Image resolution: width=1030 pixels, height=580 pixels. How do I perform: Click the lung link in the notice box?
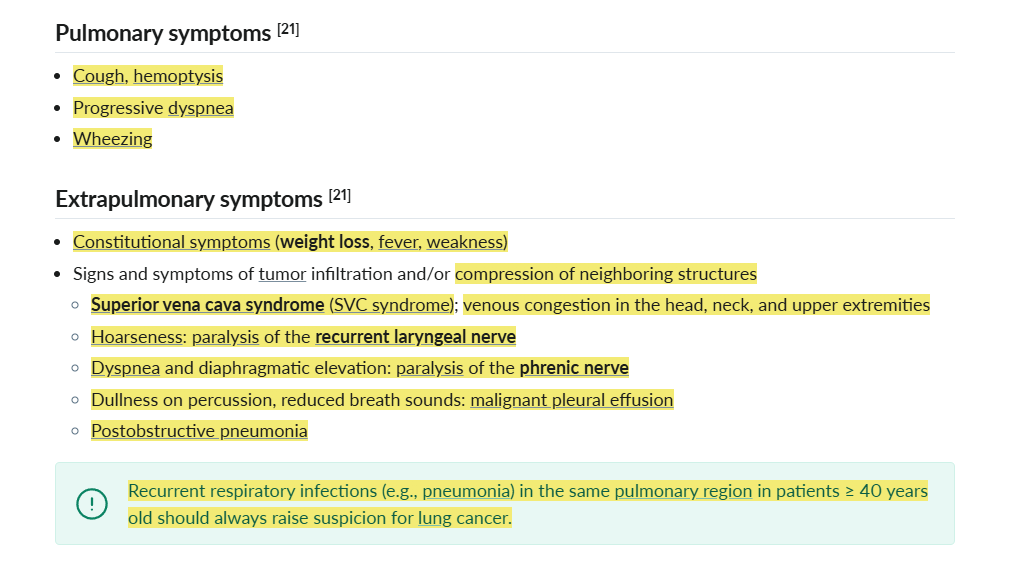(435, 518)
